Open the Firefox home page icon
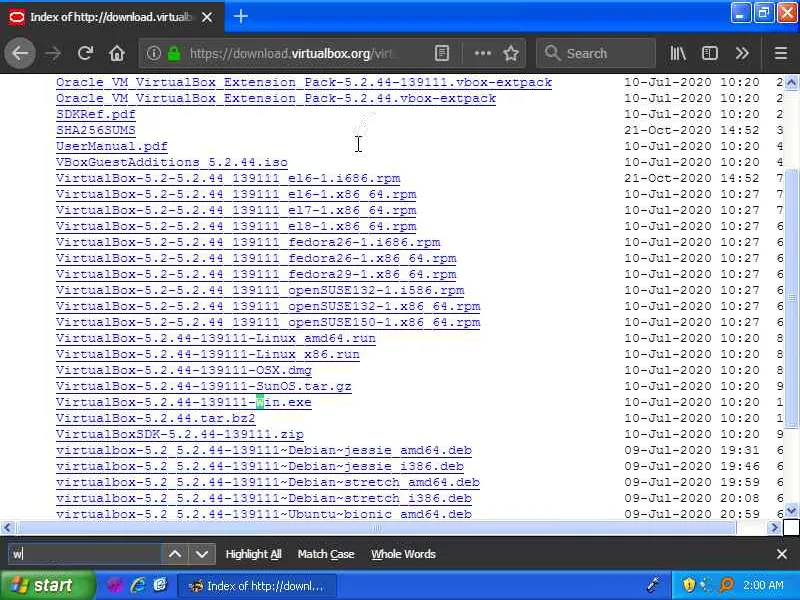This screenshot has width=800, height=600. pos(117,53)
